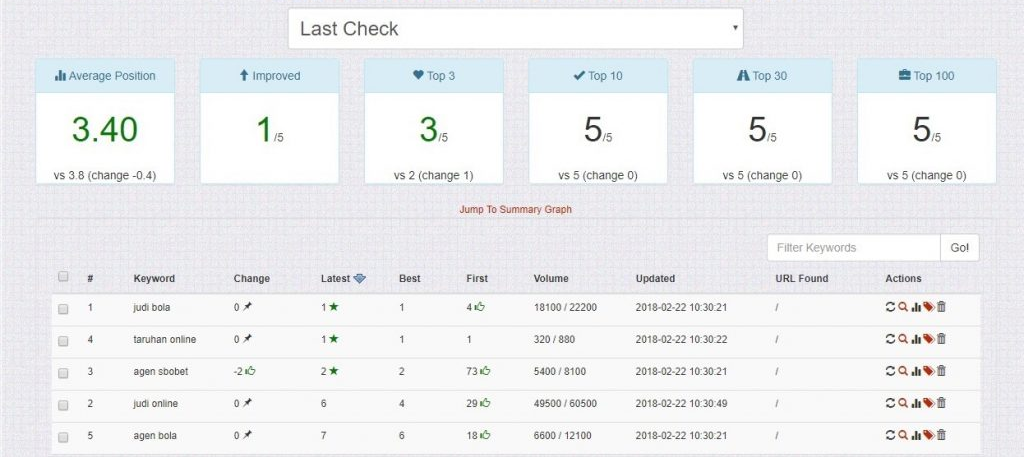1024x457 pixels.
Task: Delete the agen bola keyword
Action: point(941,435)
